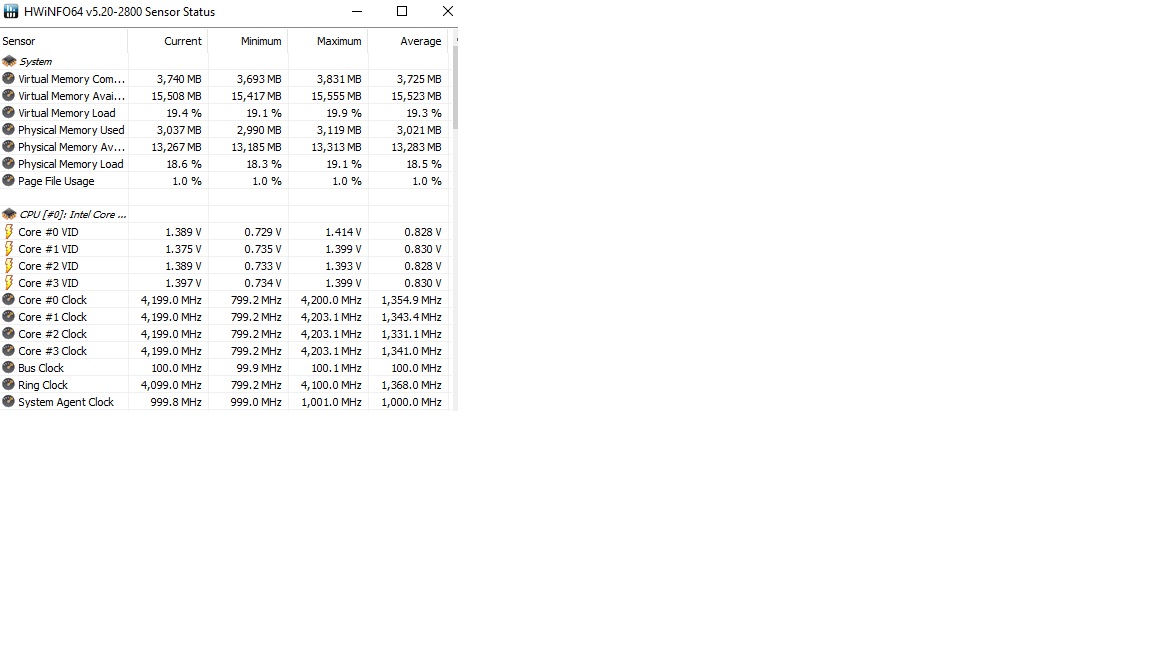Click the Core #3 Clock sensor icon
1152x648 pixels.
[9, 350]
